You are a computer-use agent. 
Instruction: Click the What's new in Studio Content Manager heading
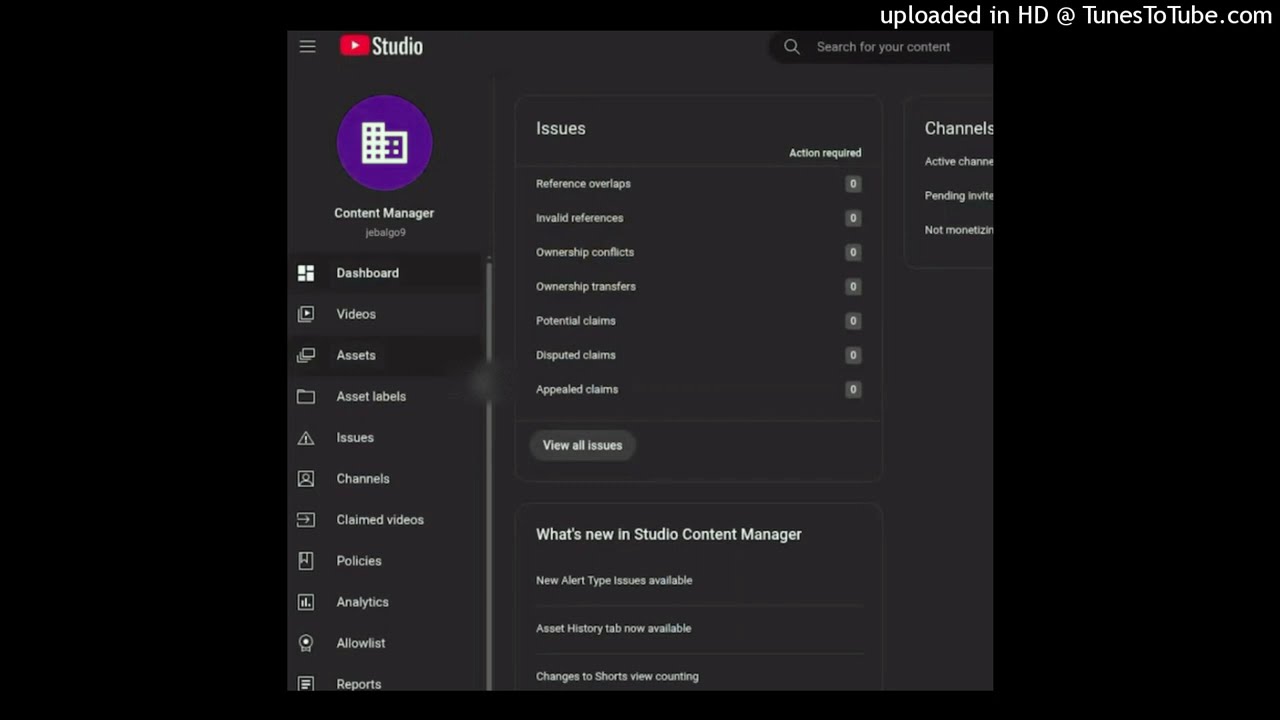tap(669, 534)
